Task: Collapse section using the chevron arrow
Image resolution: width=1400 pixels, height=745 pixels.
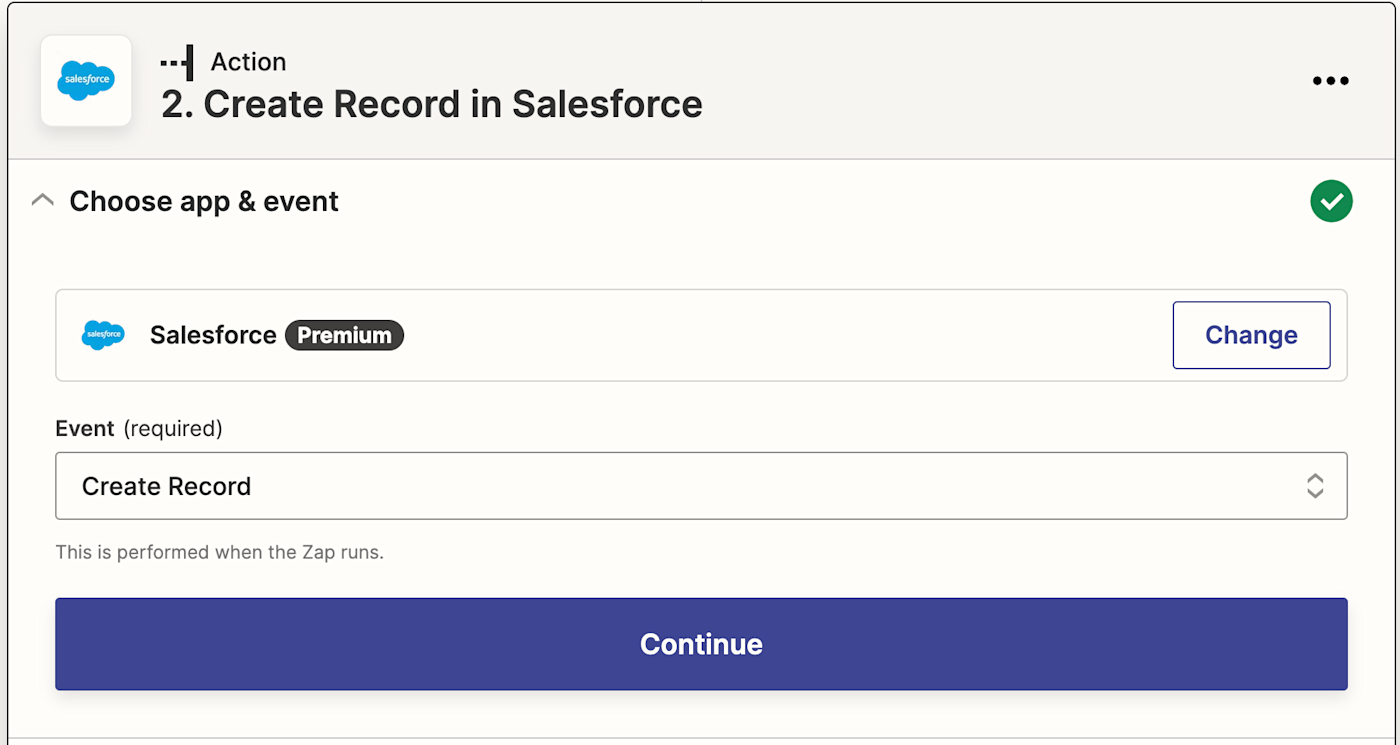Action: click(x=42, y=201)
